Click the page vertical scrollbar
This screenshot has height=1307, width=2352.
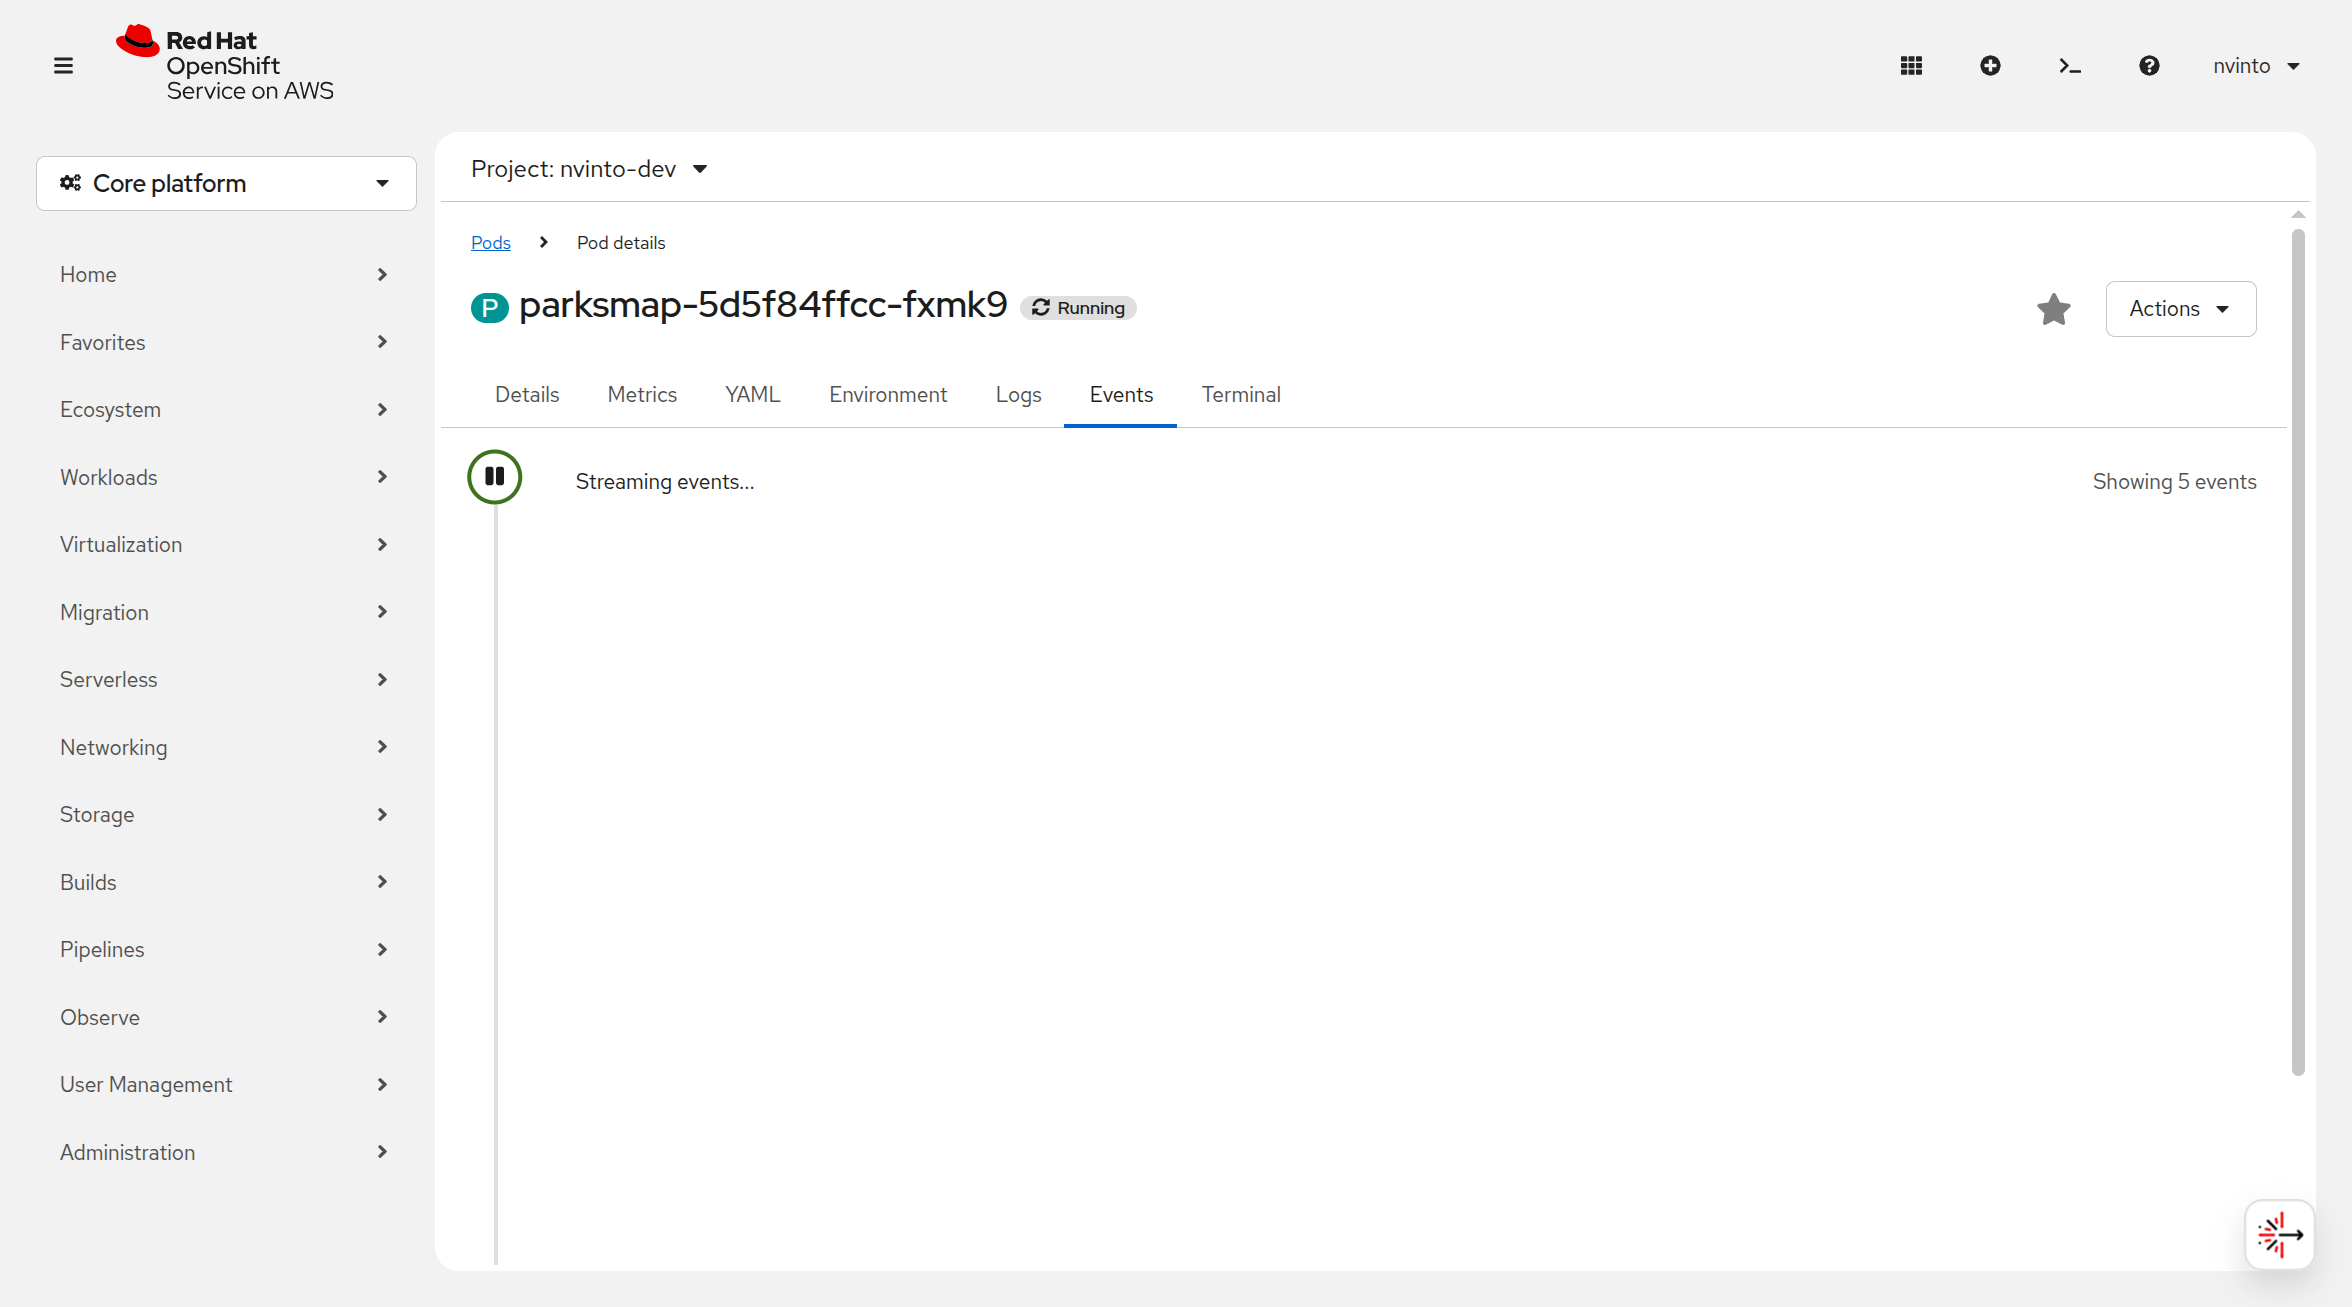[2298, 652]
